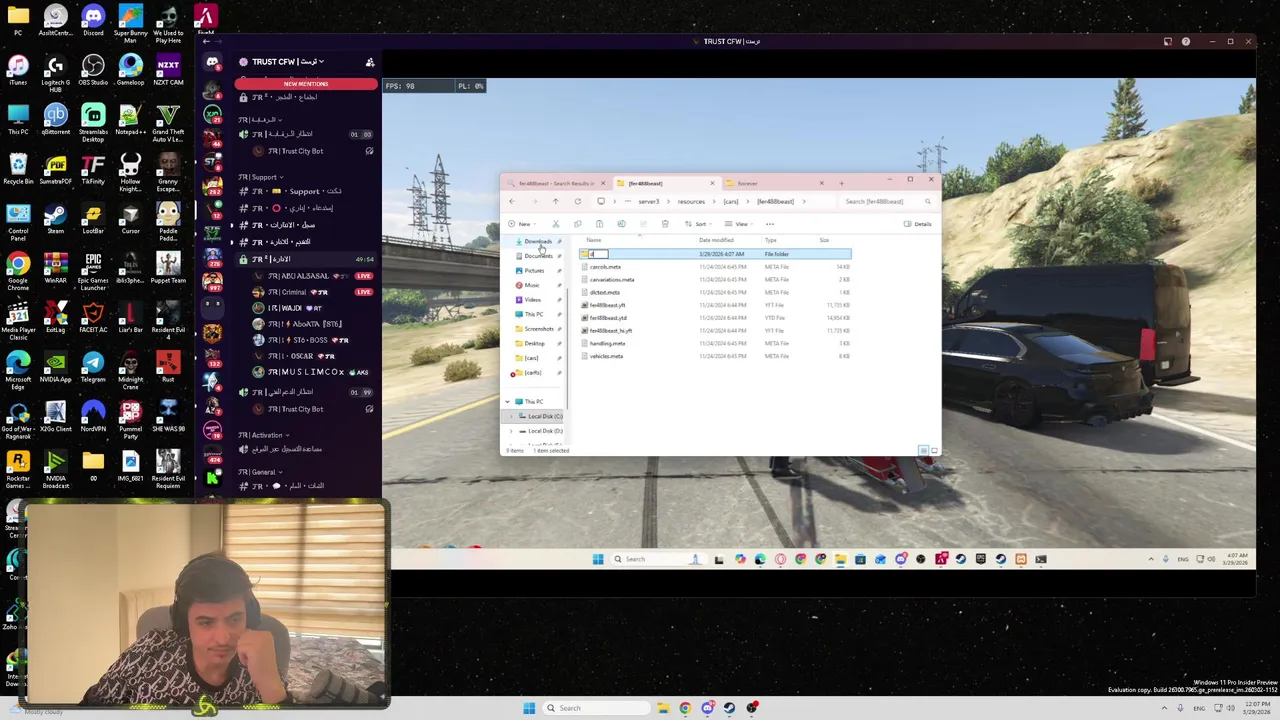Expand chevron after [fer488beast] in address bar
This screenshot has height=720, width=1280.
[804, 201]
